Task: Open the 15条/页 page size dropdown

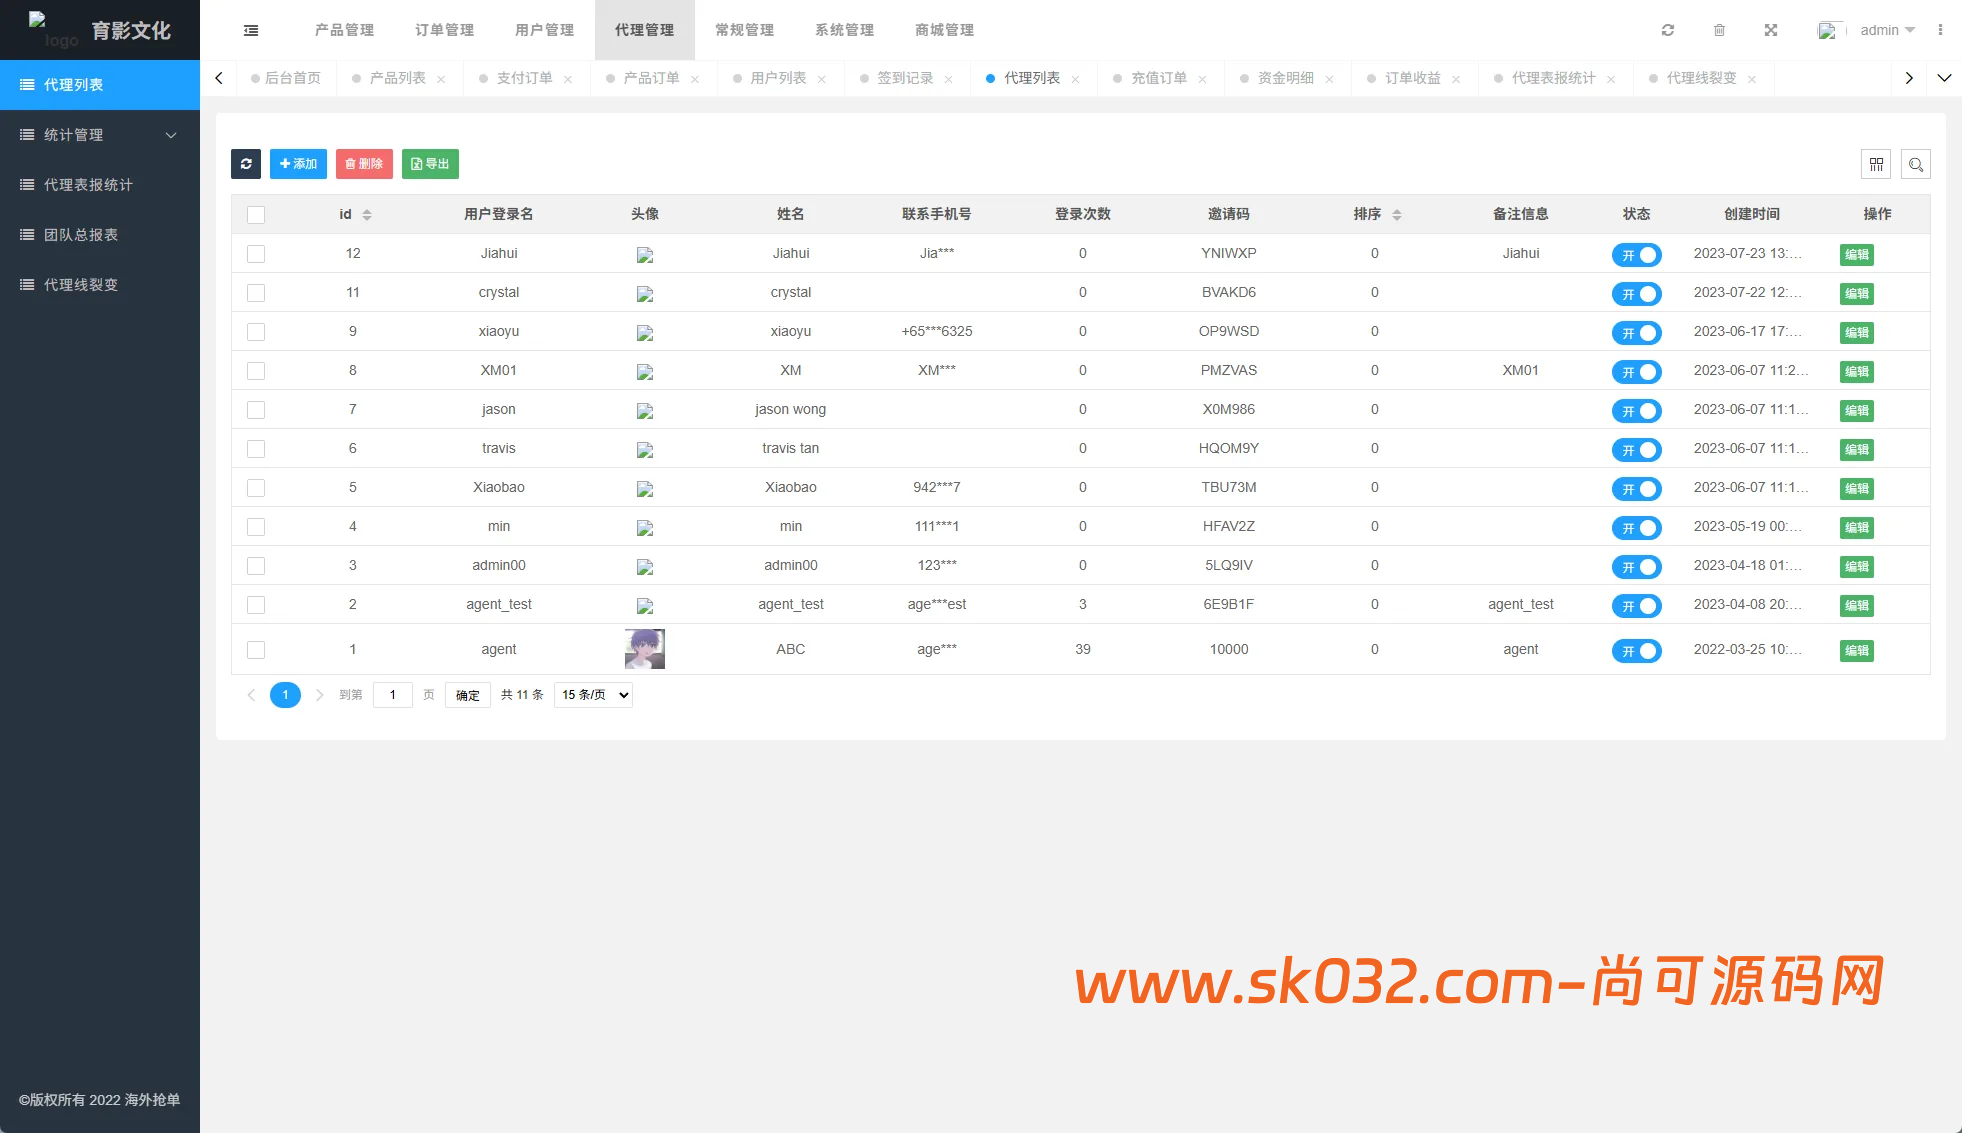Action: [592, 694]
